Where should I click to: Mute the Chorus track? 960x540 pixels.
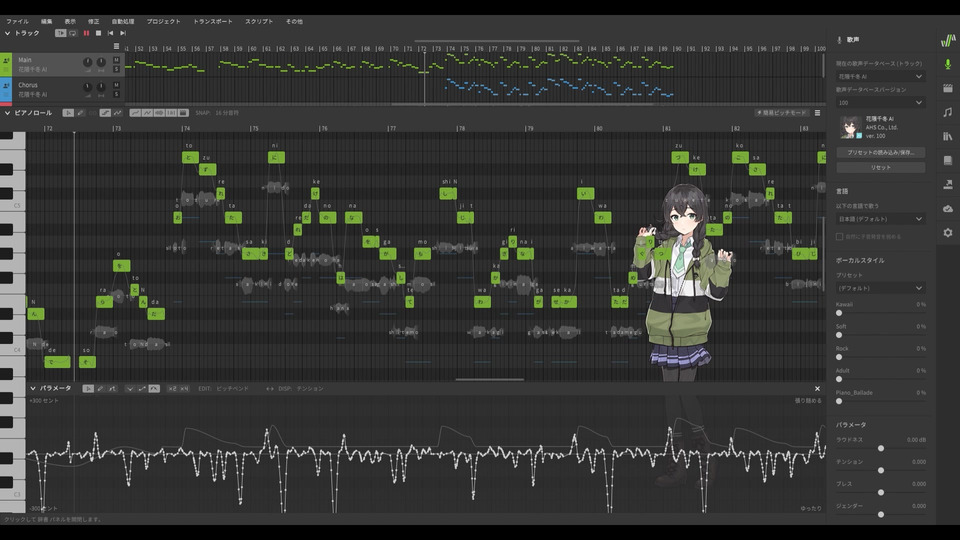tap(116, 85)
